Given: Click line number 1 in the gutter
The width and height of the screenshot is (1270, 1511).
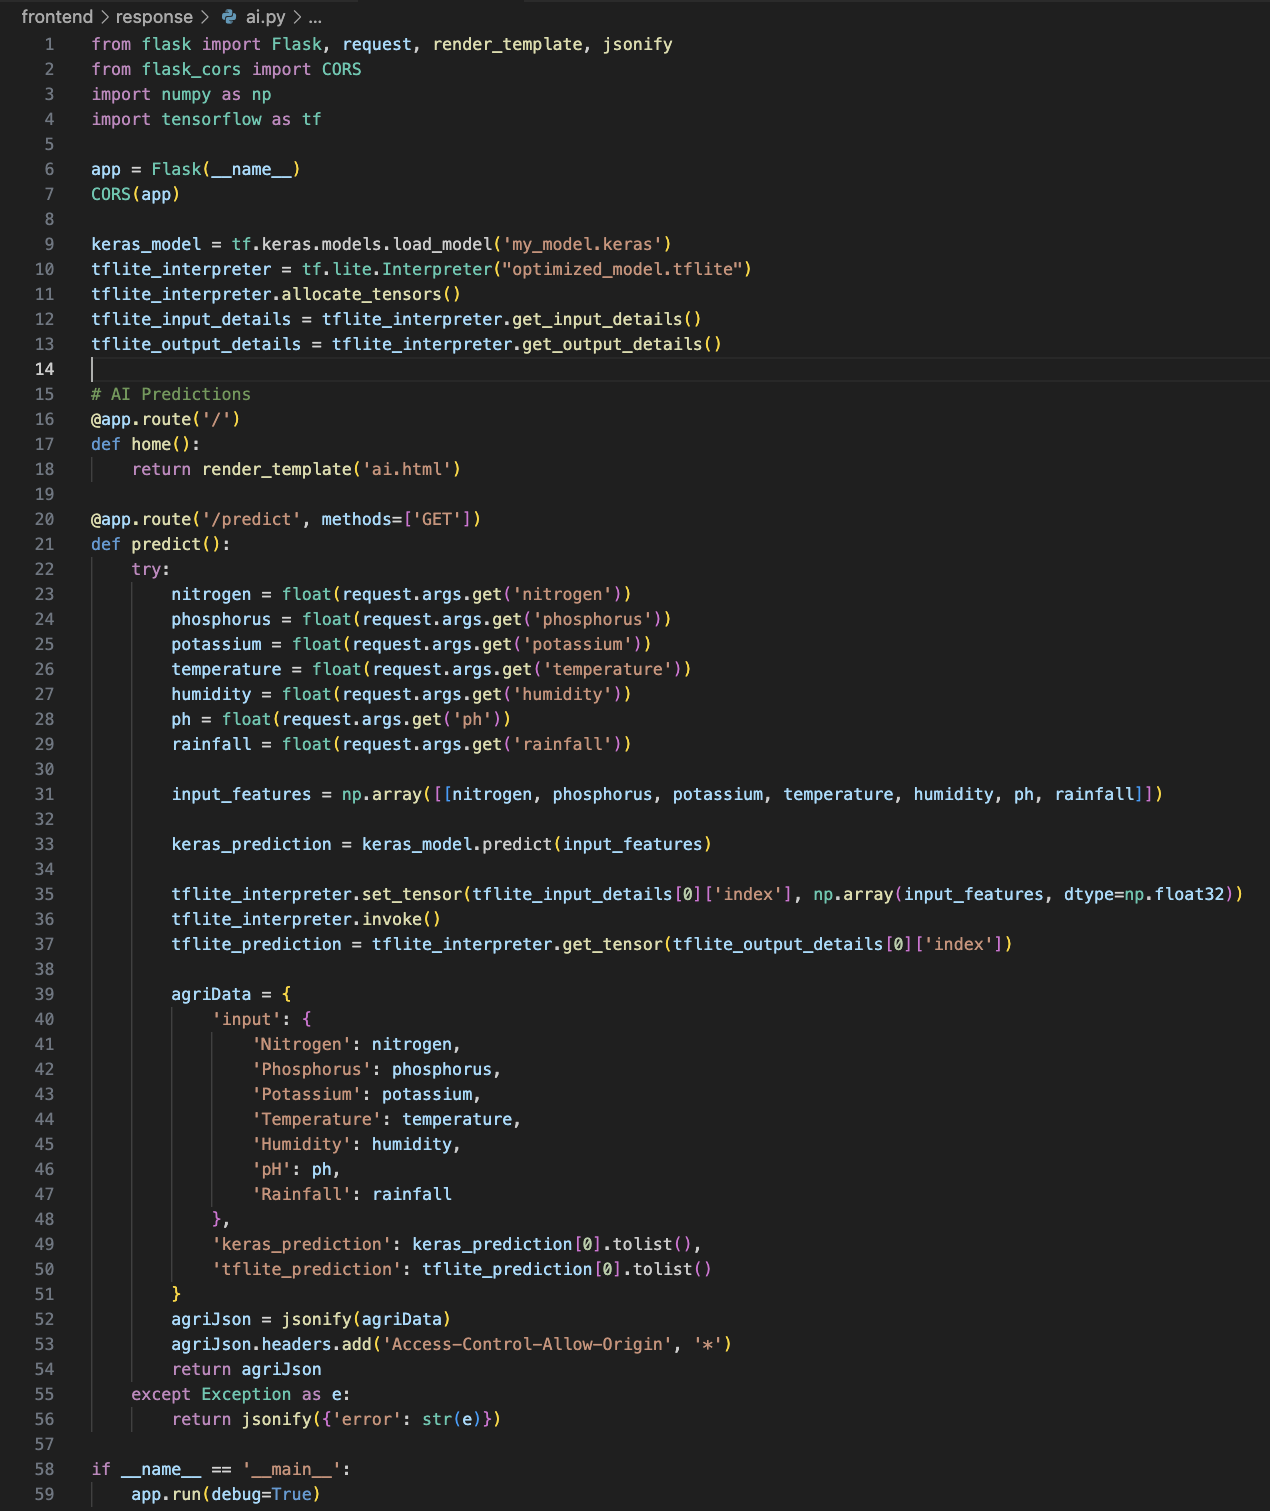Looking at the screenshot, I should [49, 44].
